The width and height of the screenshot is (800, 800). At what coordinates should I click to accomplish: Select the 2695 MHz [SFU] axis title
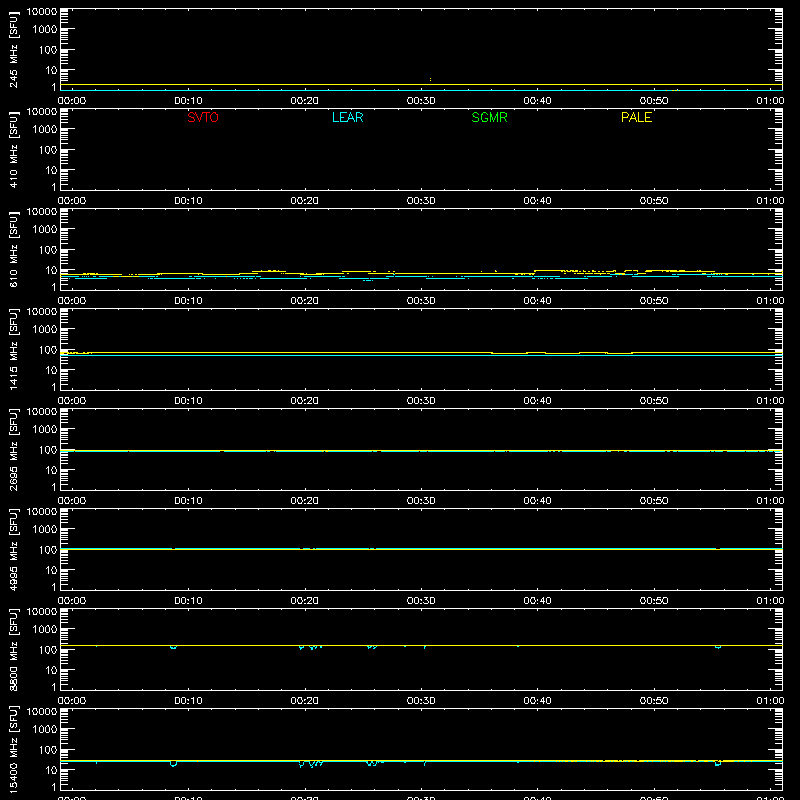(x=13, y=449)
